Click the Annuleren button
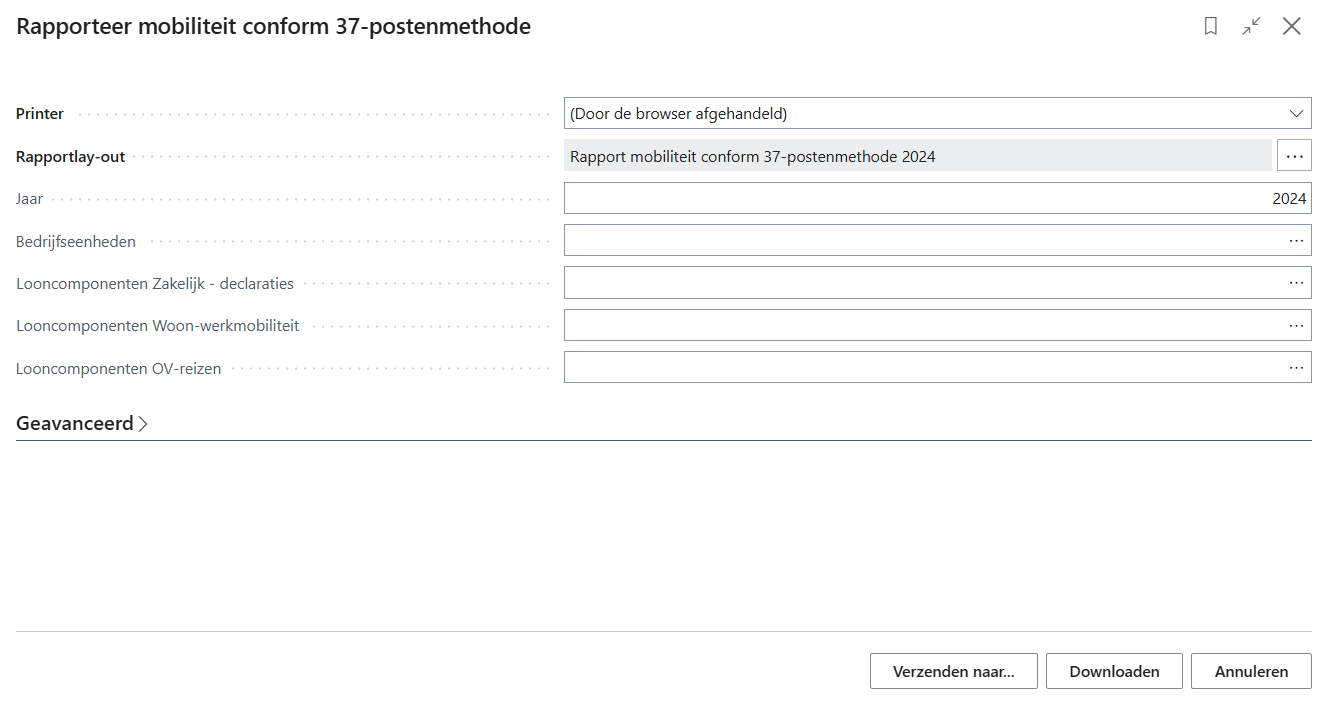Viewport: 1329px width, 706px height. [1251, 671]
